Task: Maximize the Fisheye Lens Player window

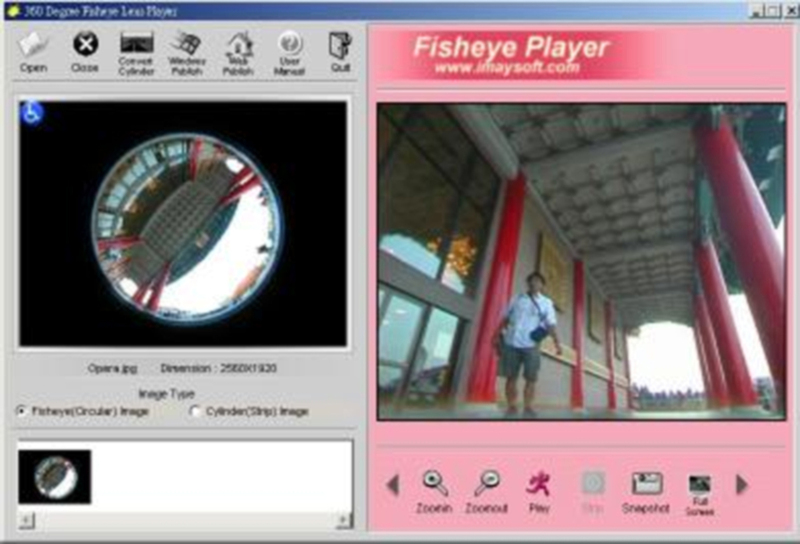Action: pyautogui.click(x=773, y=11)
